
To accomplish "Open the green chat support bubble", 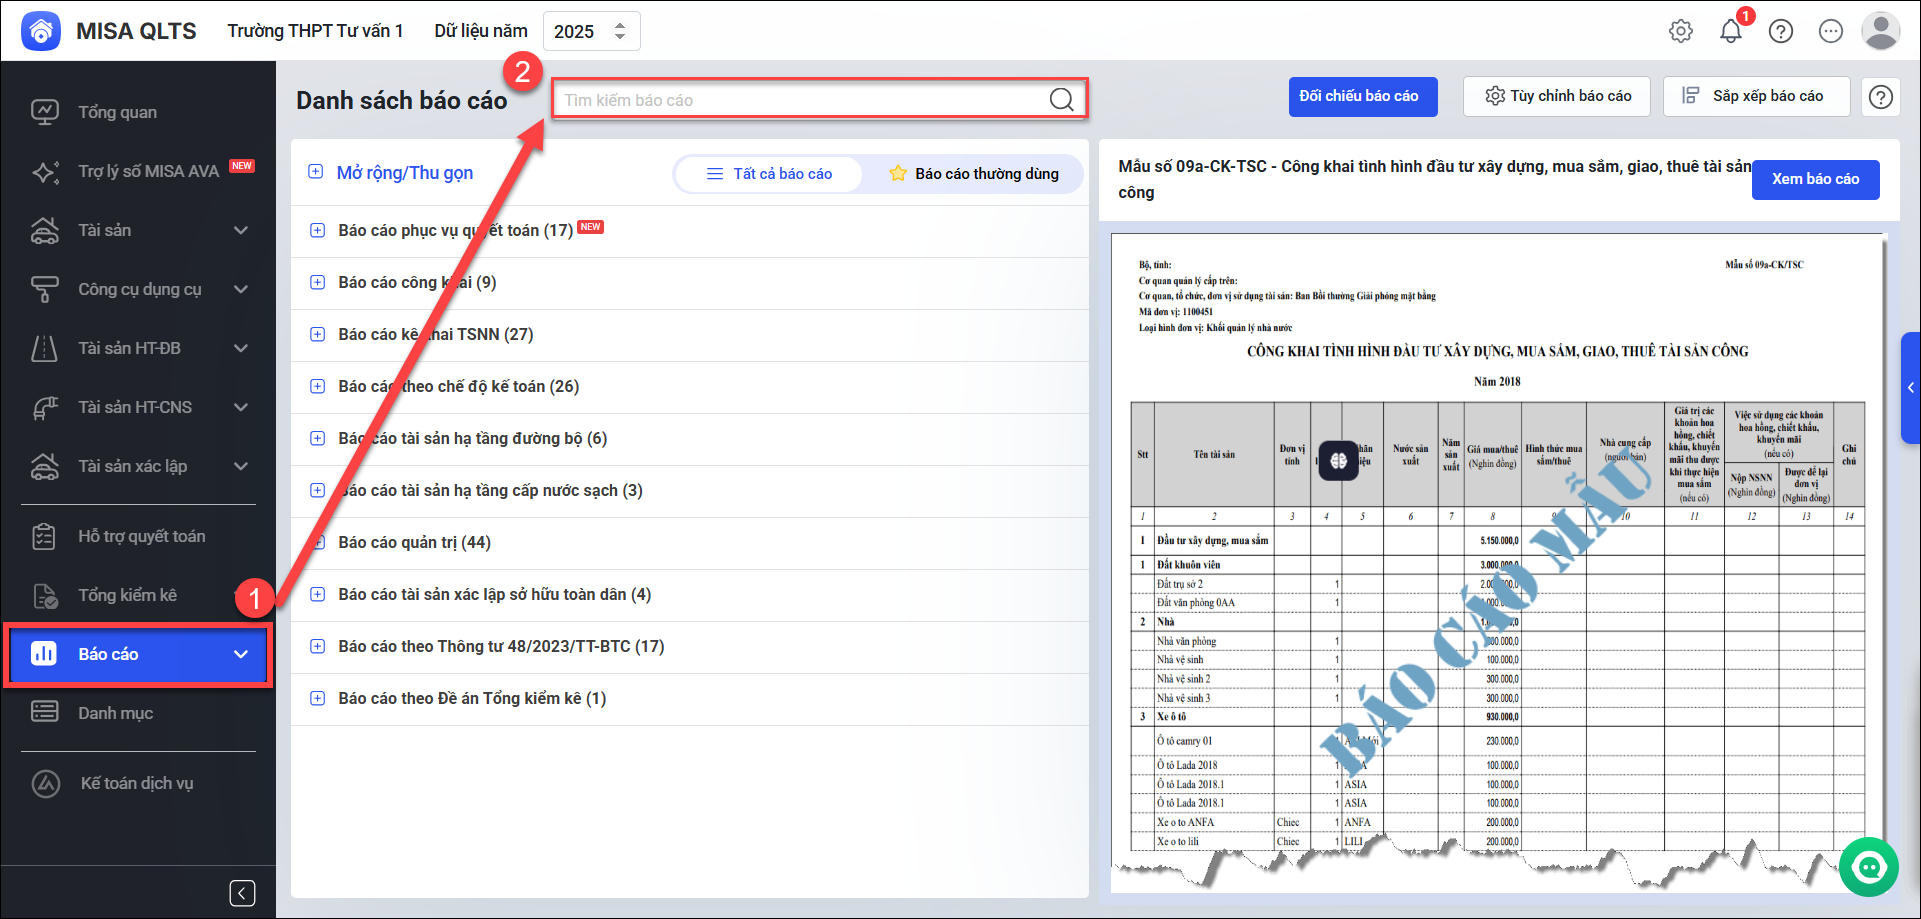I will click(x=1868, y=867).
